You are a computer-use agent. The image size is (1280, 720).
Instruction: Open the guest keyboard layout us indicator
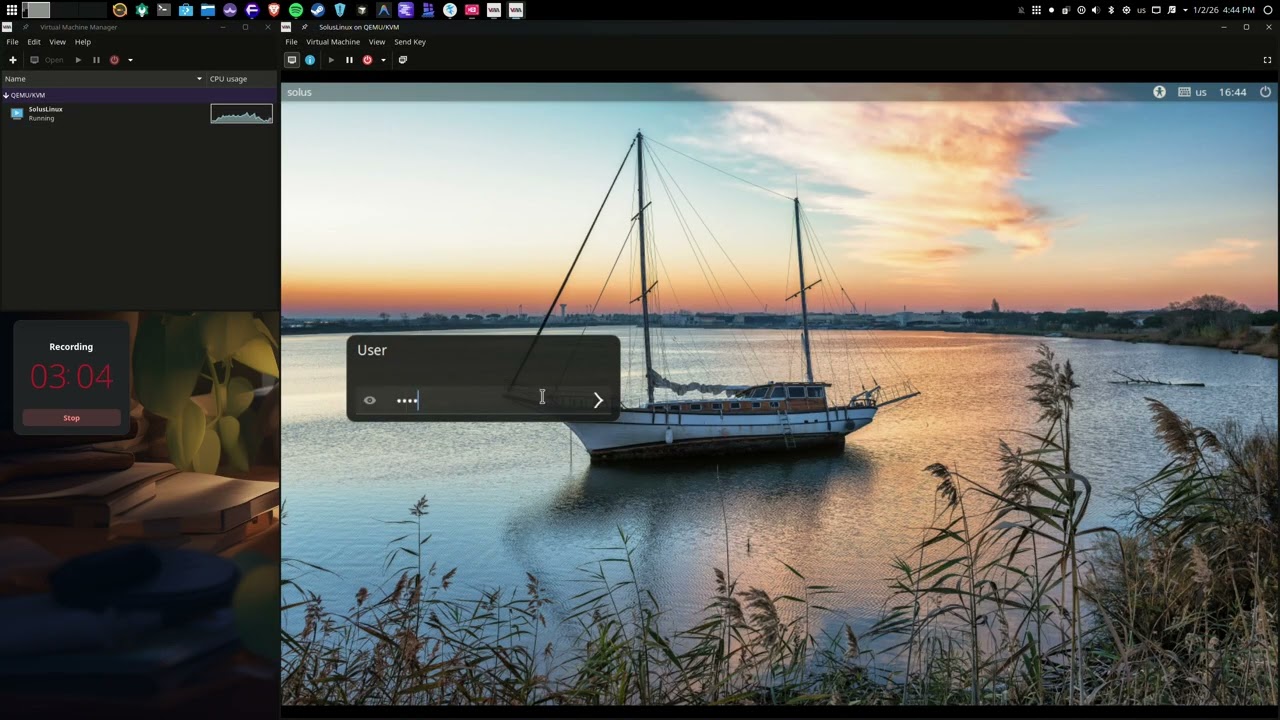click(1192, 92)
